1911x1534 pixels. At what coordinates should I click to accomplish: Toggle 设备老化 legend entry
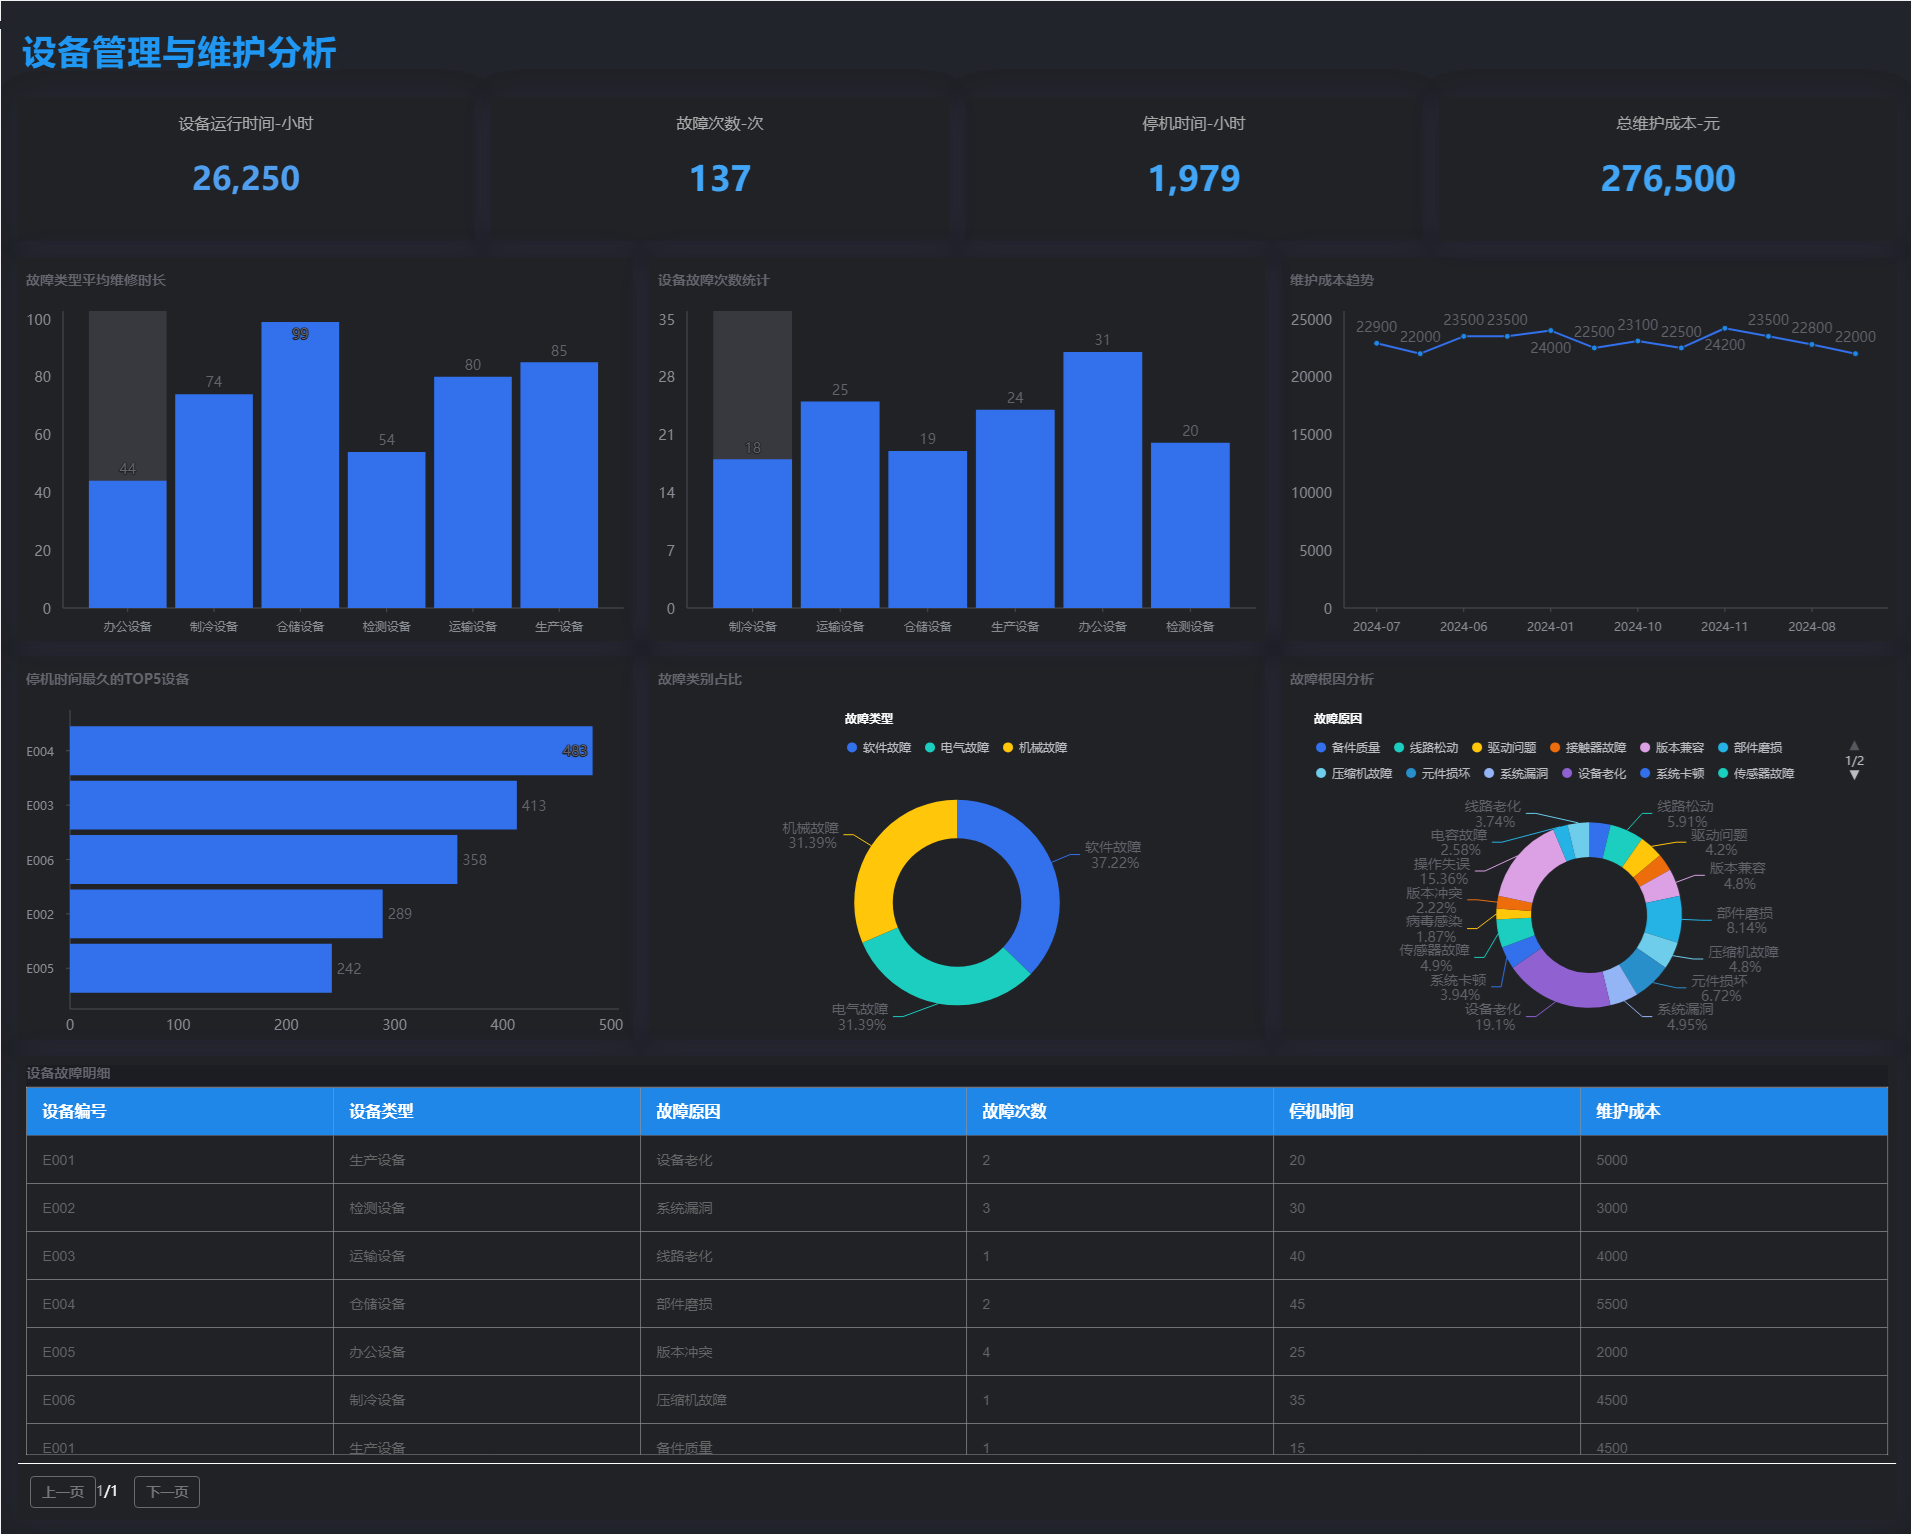1594,774
